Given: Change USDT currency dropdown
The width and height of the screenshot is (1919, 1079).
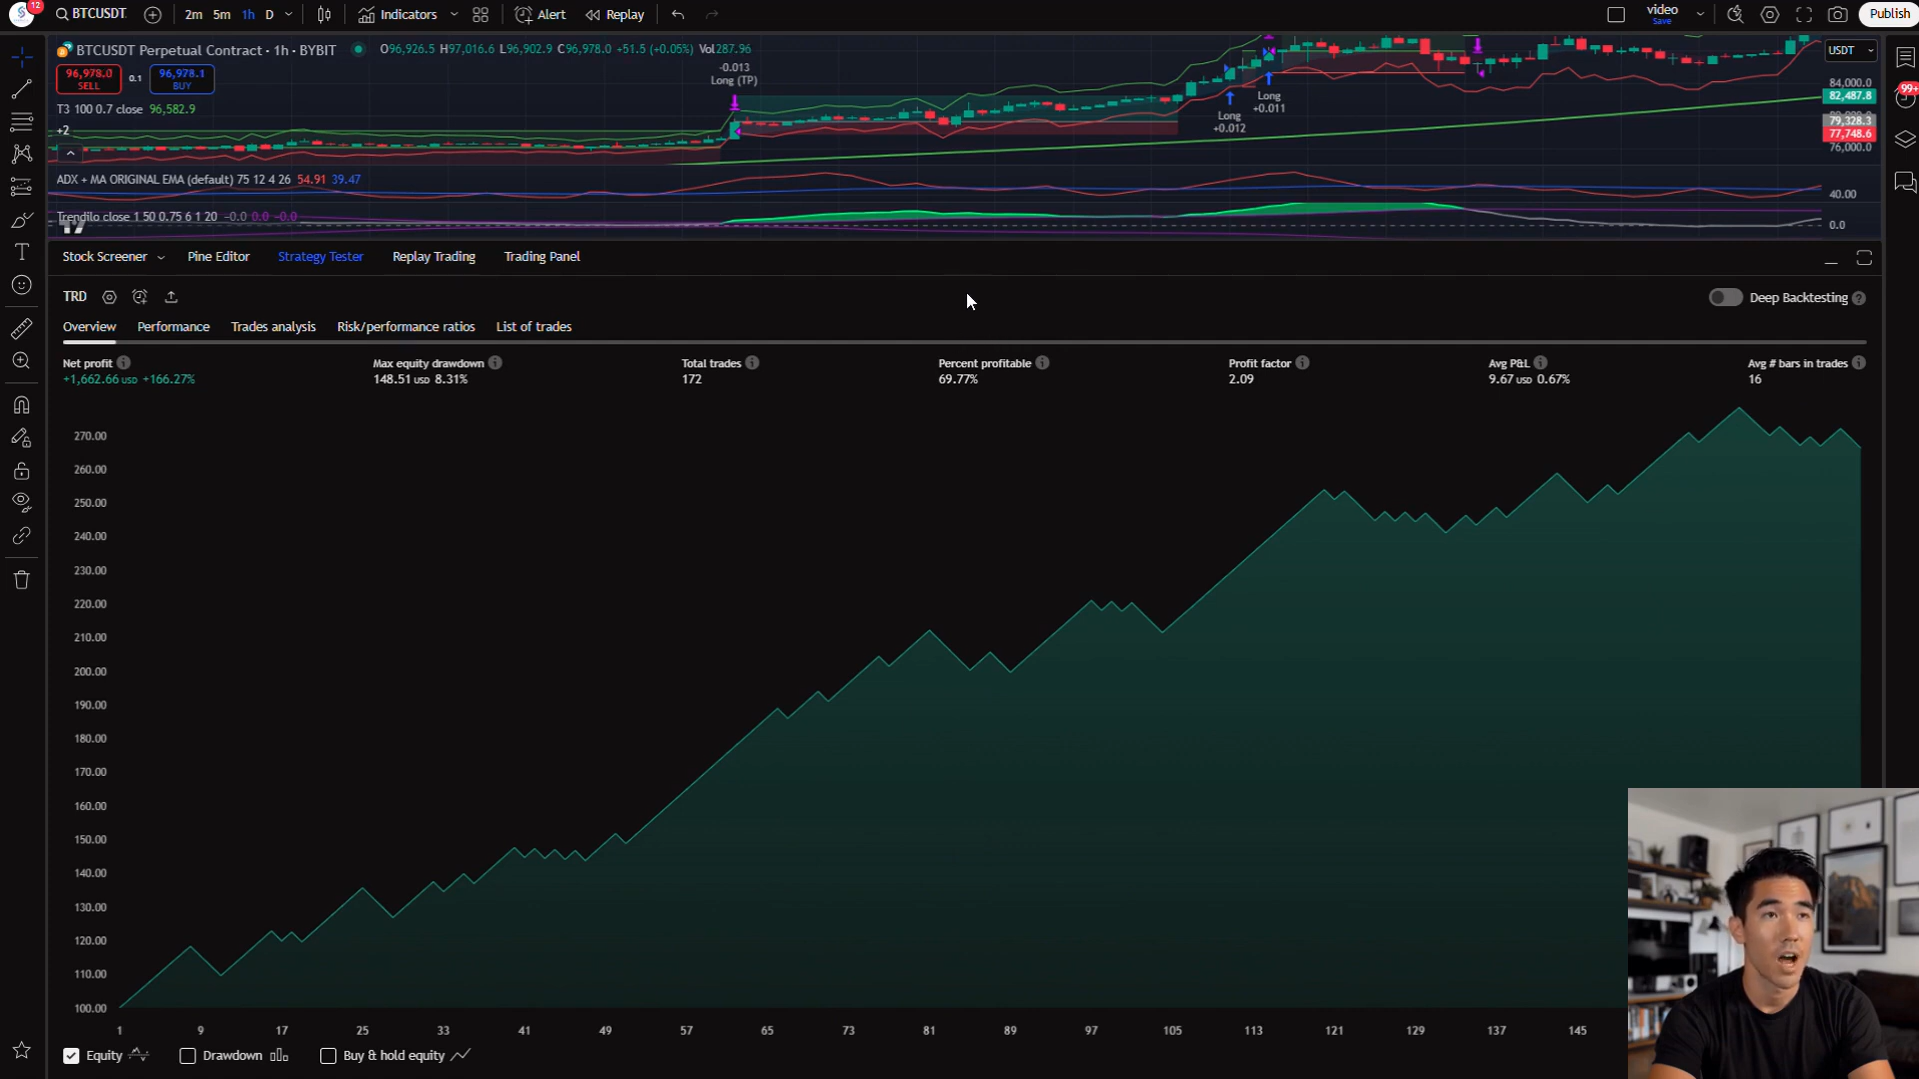Looking at the screenshot, I should (1850, 50).
